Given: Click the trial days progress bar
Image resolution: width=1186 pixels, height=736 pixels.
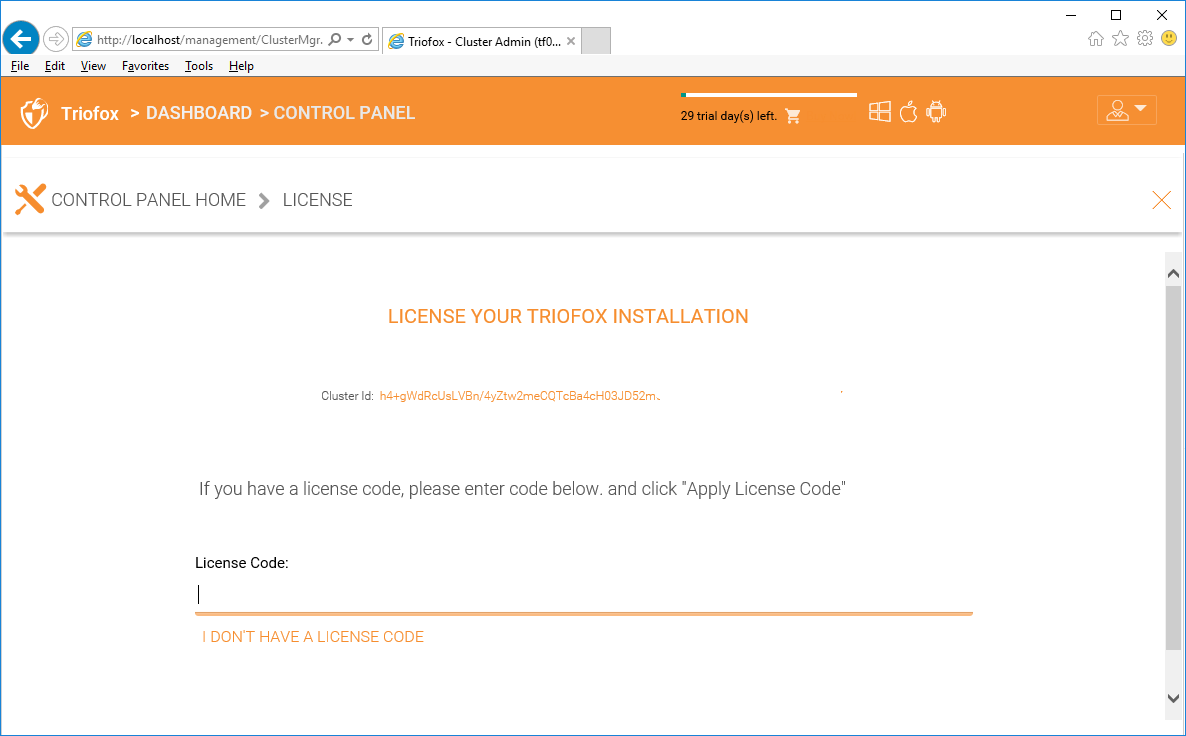Looking at the screenshot, I should 768,95.
